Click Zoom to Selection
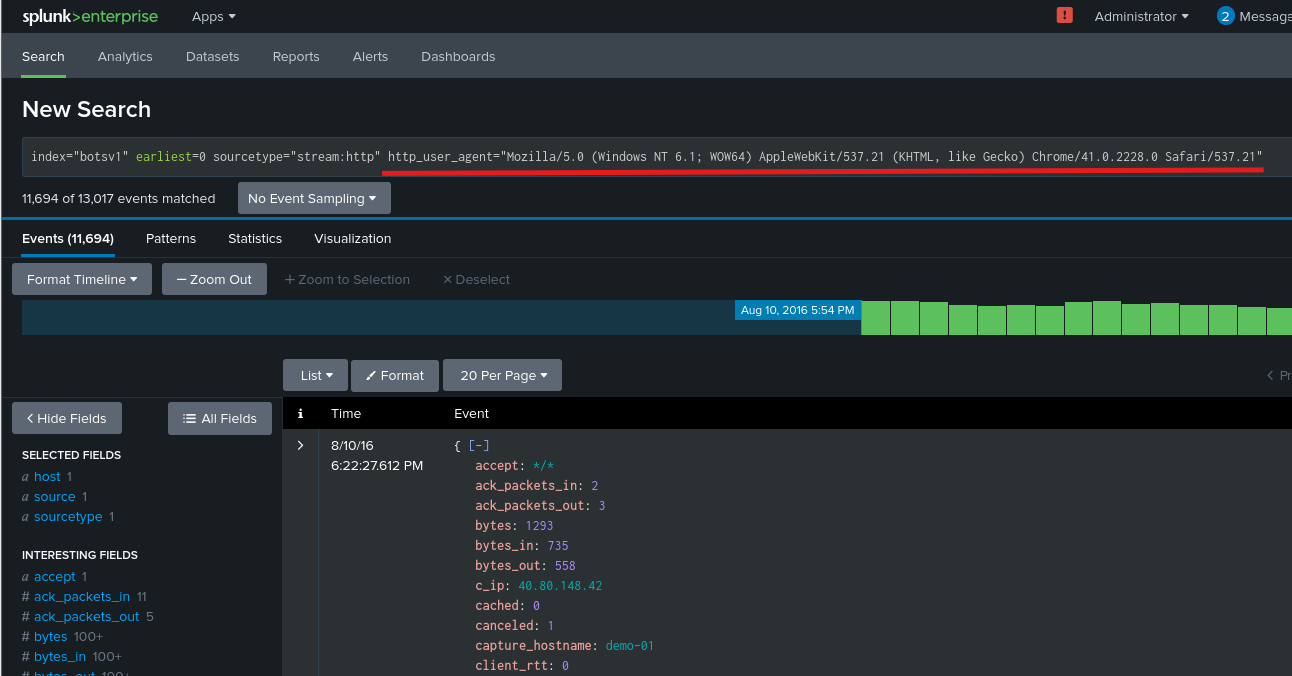 point(347,279)
